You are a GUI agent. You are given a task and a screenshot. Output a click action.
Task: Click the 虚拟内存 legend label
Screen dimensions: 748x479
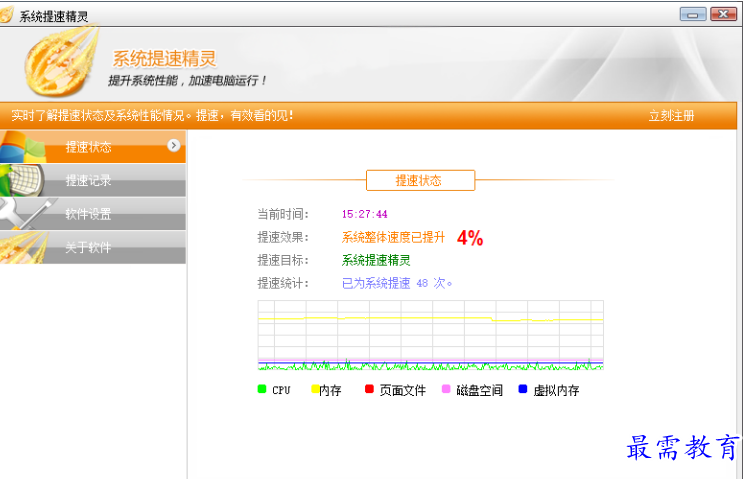(556, 390)
